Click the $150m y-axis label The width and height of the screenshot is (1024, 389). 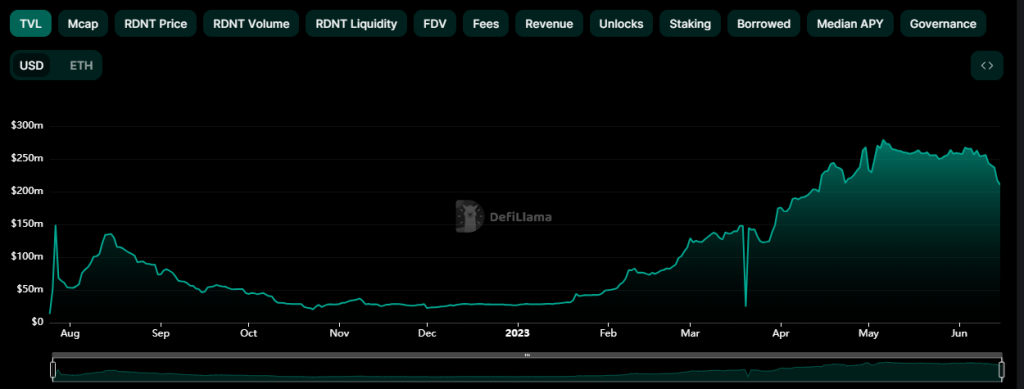(x=27, y=224)
